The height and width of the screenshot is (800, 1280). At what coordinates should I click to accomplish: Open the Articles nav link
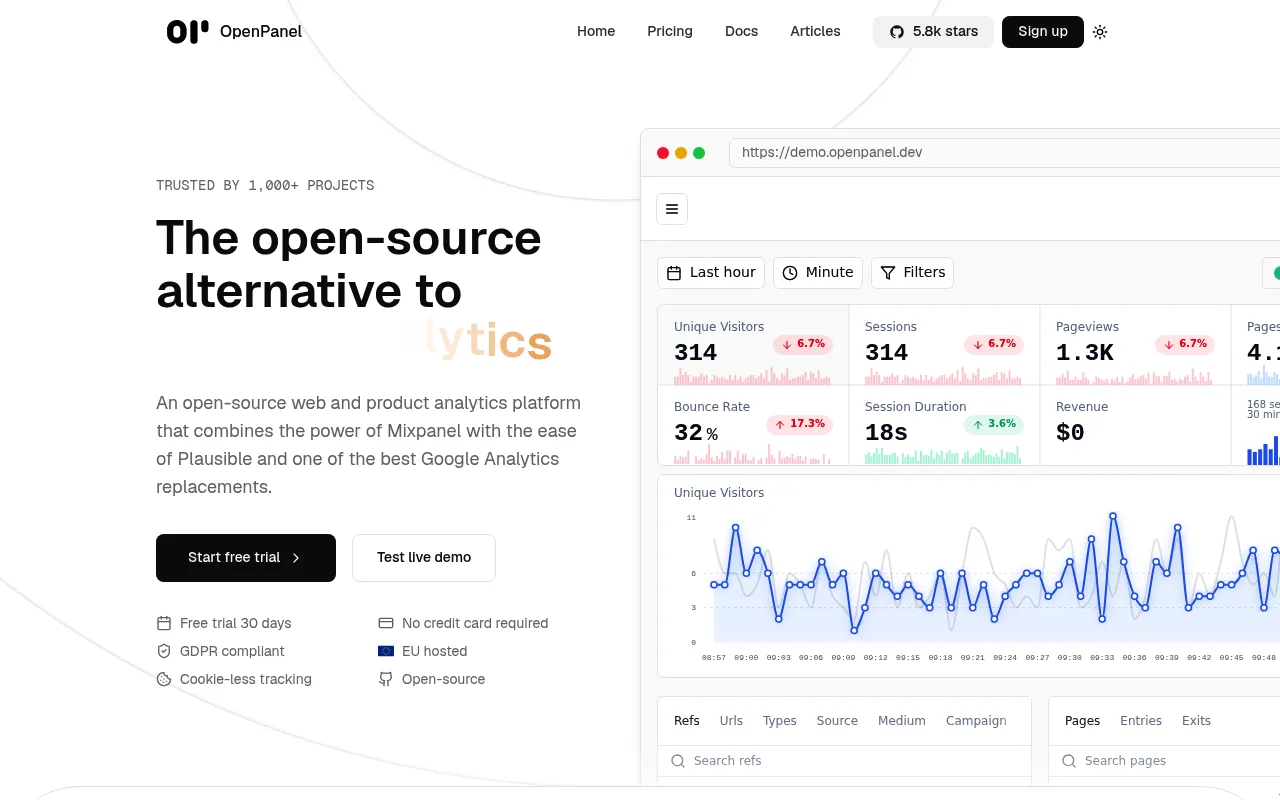click(815, 32)
